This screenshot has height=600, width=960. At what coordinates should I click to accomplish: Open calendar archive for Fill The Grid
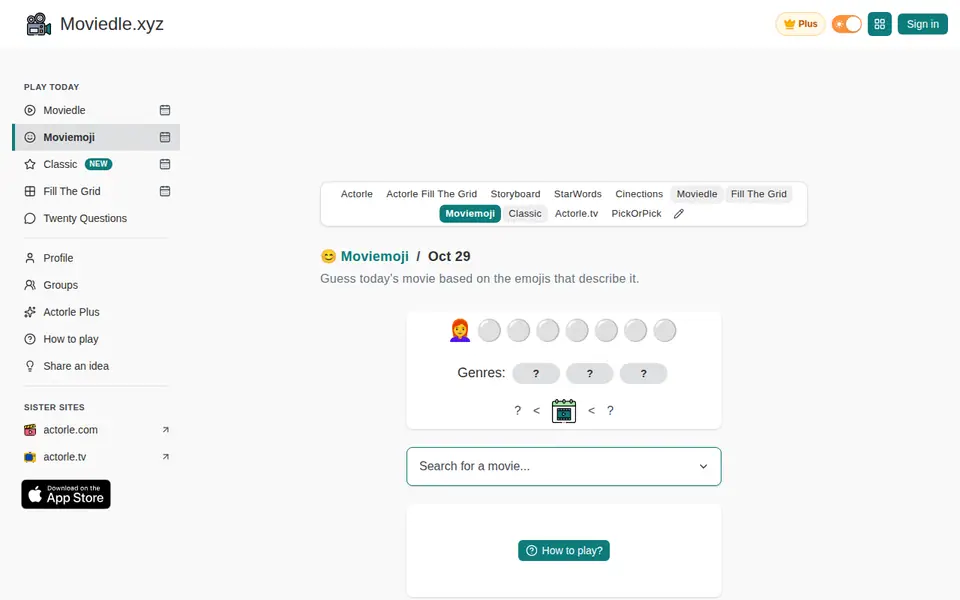click(165, 191)
